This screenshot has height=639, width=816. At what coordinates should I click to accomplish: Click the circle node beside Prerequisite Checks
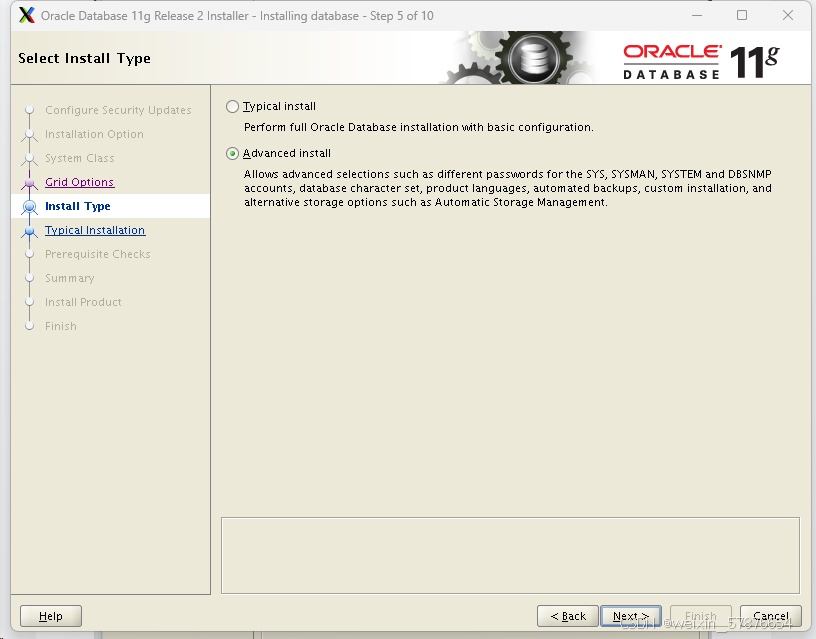pos(30,254)
